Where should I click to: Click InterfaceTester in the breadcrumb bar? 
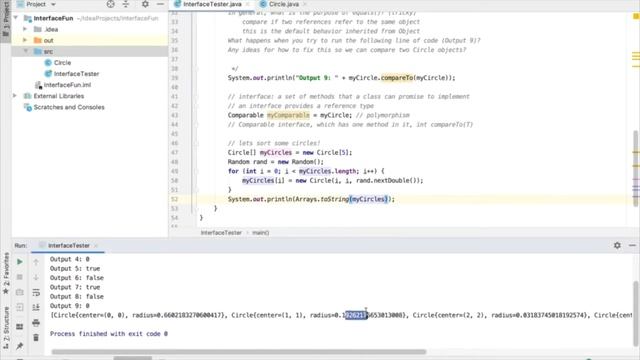221,233
